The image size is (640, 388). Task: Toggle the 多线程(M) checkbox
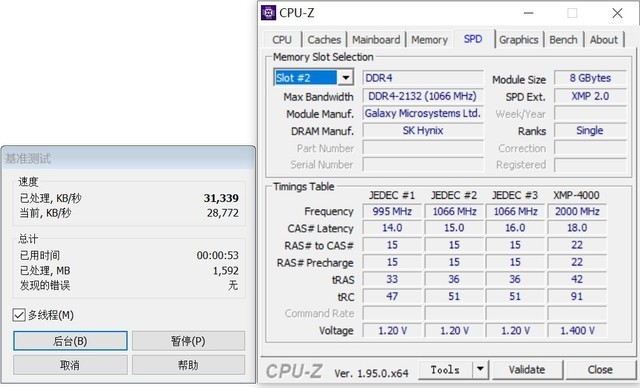pos(19,315)
